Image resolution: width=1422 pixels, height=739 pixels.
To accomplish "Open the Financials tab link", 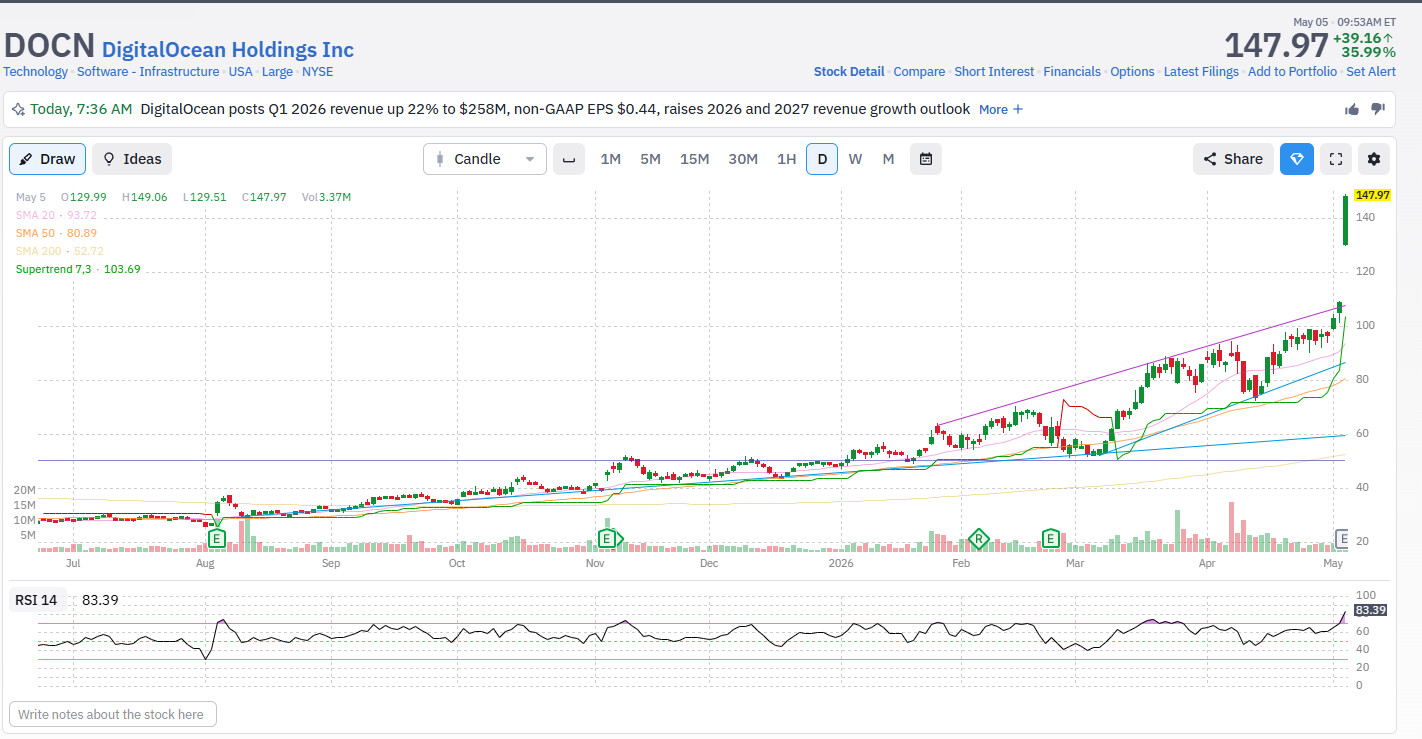I will point(1072,72).
